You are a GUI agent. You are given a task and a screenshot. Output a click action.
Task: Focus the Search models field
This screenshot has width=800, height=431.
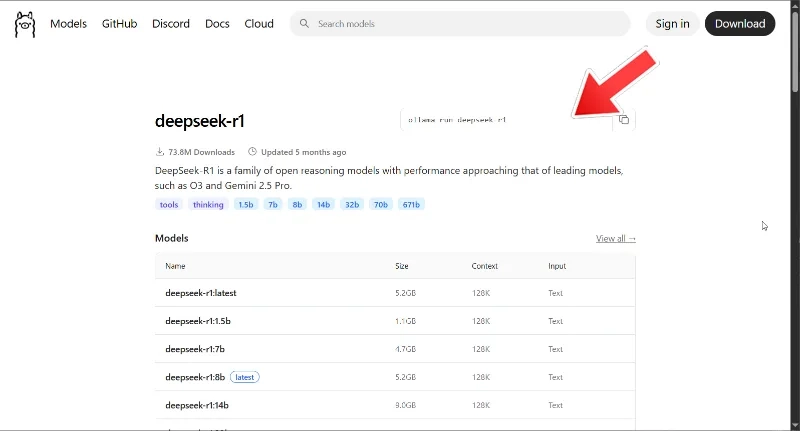tap(460, 23)
